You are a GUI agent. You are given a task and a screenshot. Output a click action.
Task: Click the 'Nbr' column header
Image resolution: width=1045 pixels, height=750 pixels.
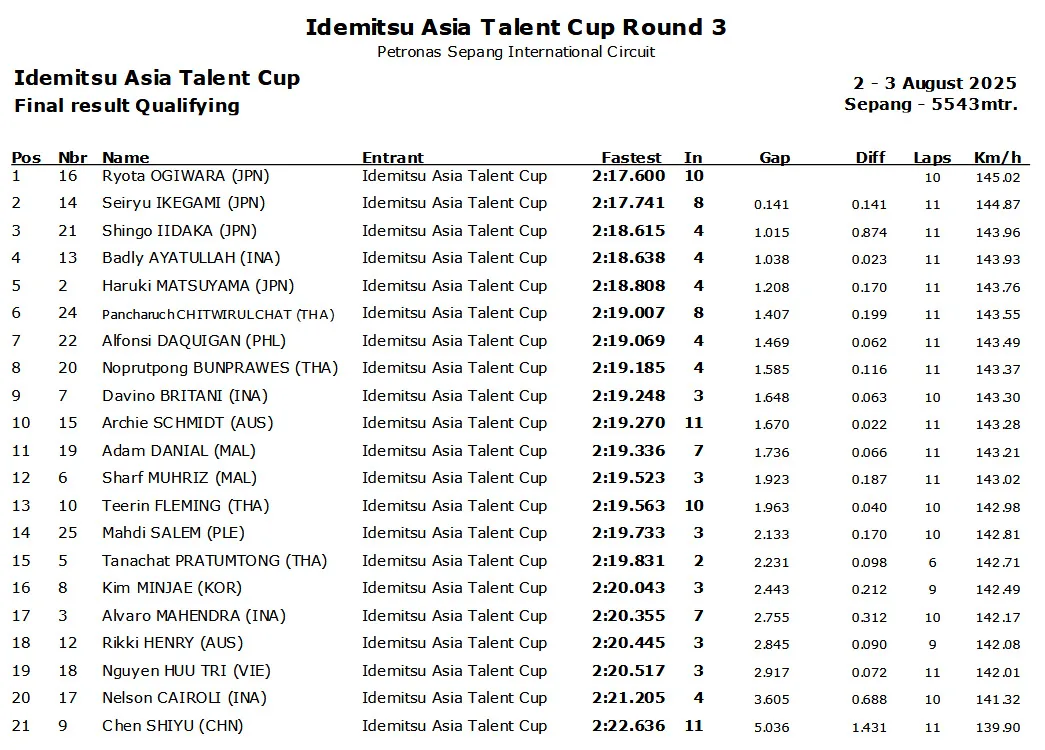point(73,157)
